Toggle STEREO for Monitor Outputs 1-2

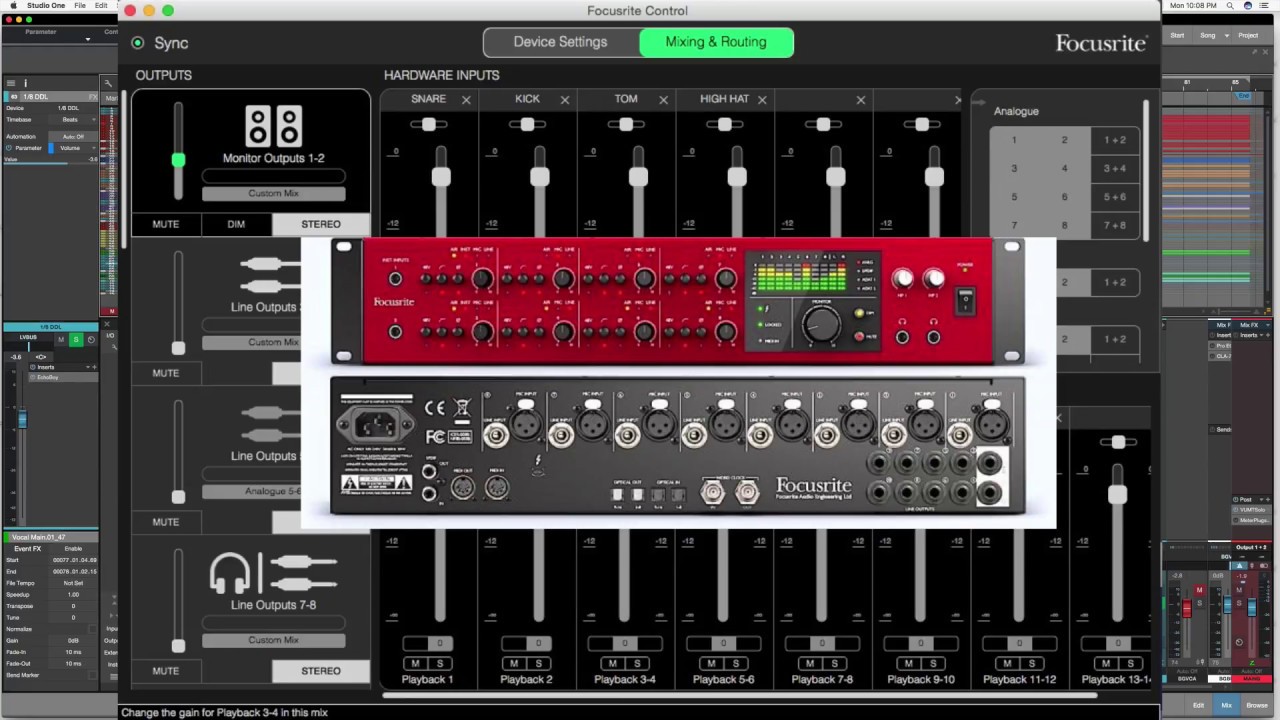click(x=321, y=224)
